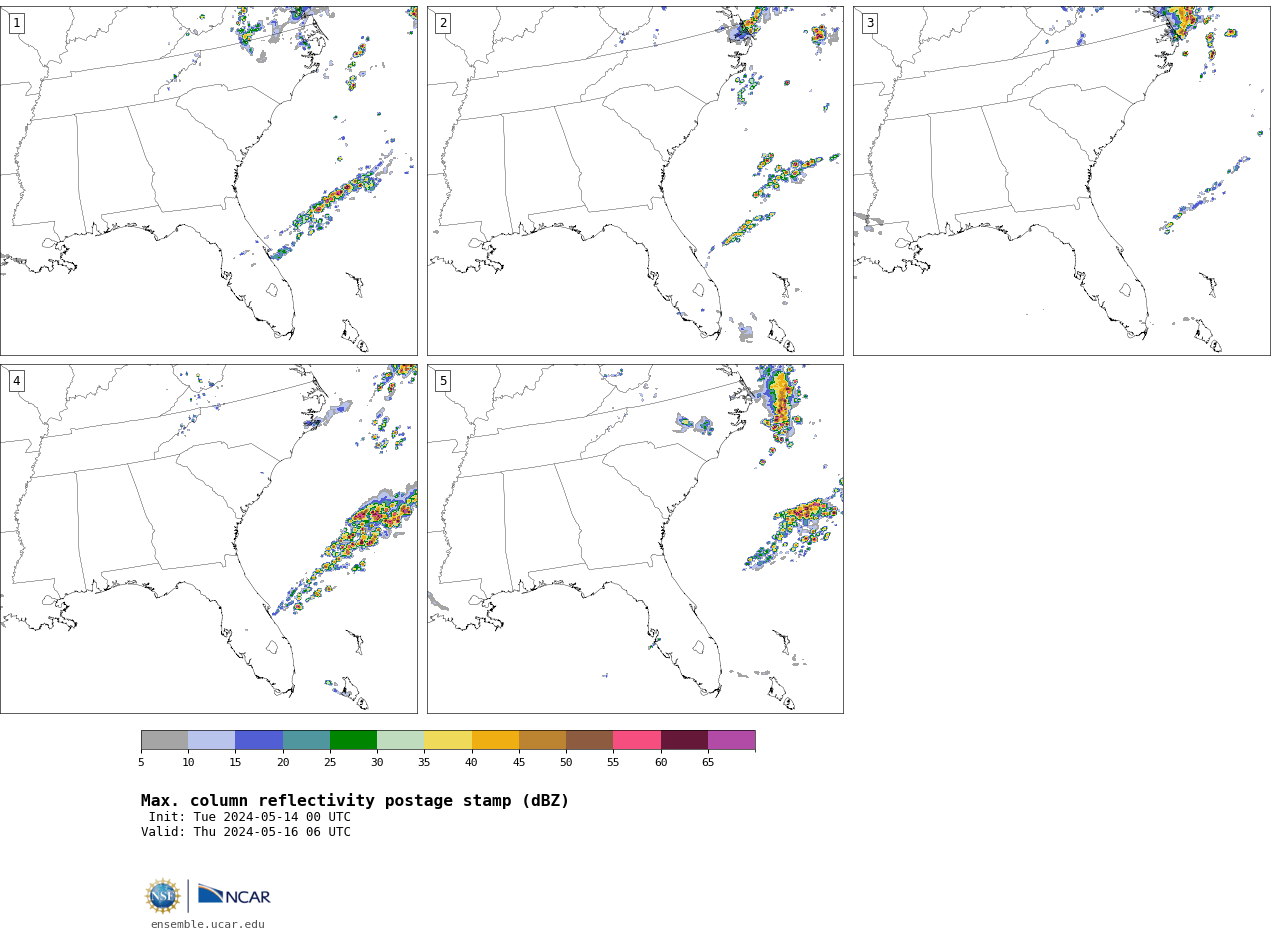The image size is (1280, 936).
Task: Click the colorbar tick label 50
Action: [x=566, y=762]
